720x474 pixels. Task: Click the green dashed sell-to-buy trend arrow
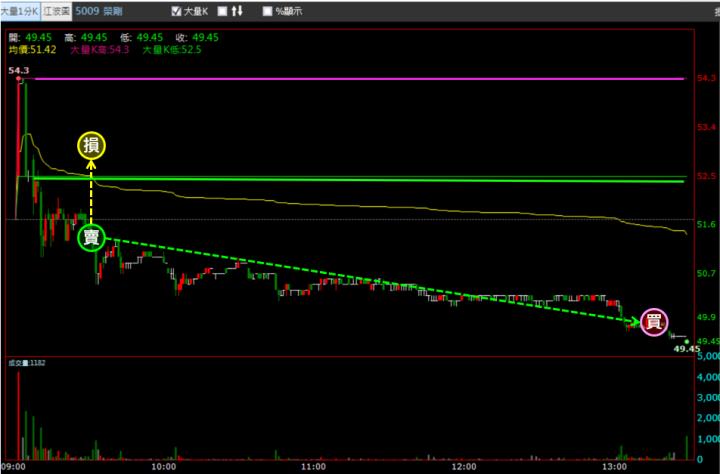pos(370,280)
